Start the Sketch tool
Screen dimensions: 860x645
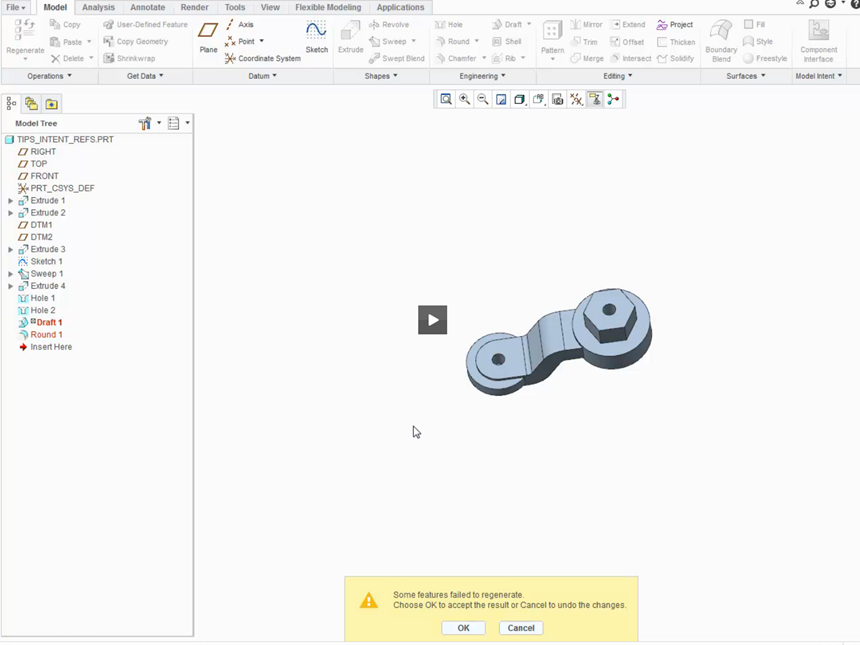[x=316, y=37]
